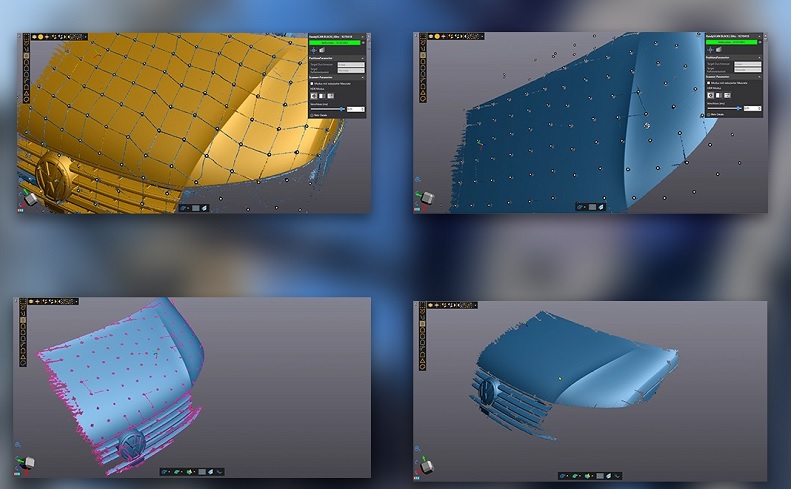Tick the Modus checkbox in the yellow hood view panel

coord(312,84)
